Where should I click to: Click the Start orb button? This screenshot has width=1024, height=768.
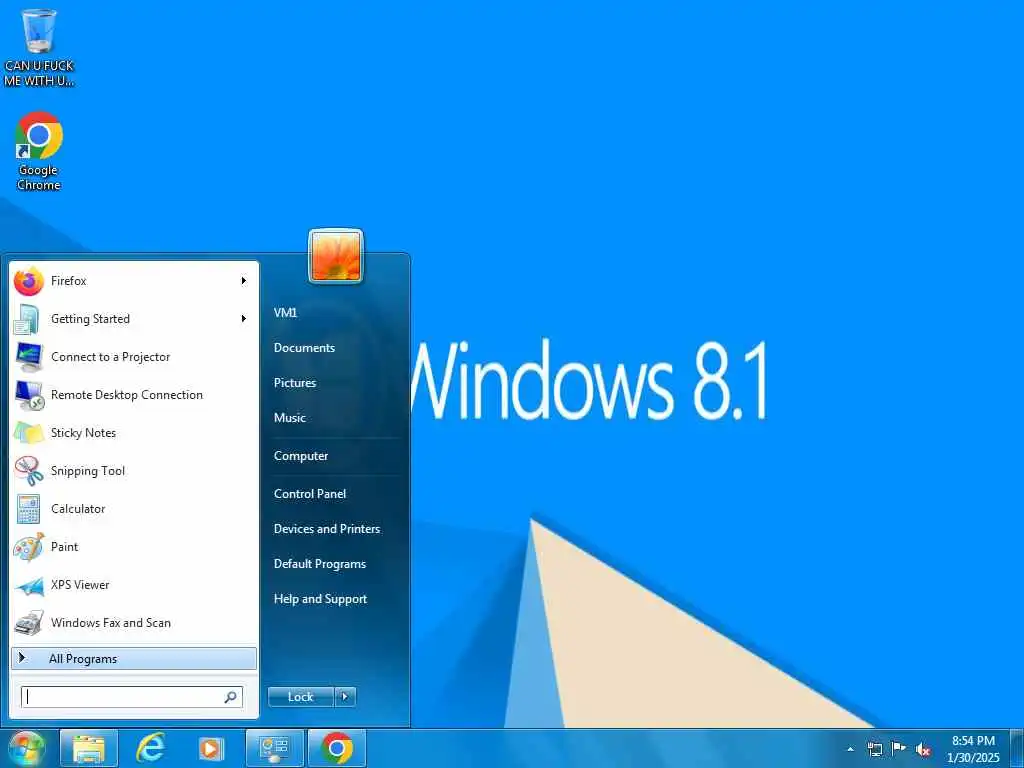coord(26,748)
